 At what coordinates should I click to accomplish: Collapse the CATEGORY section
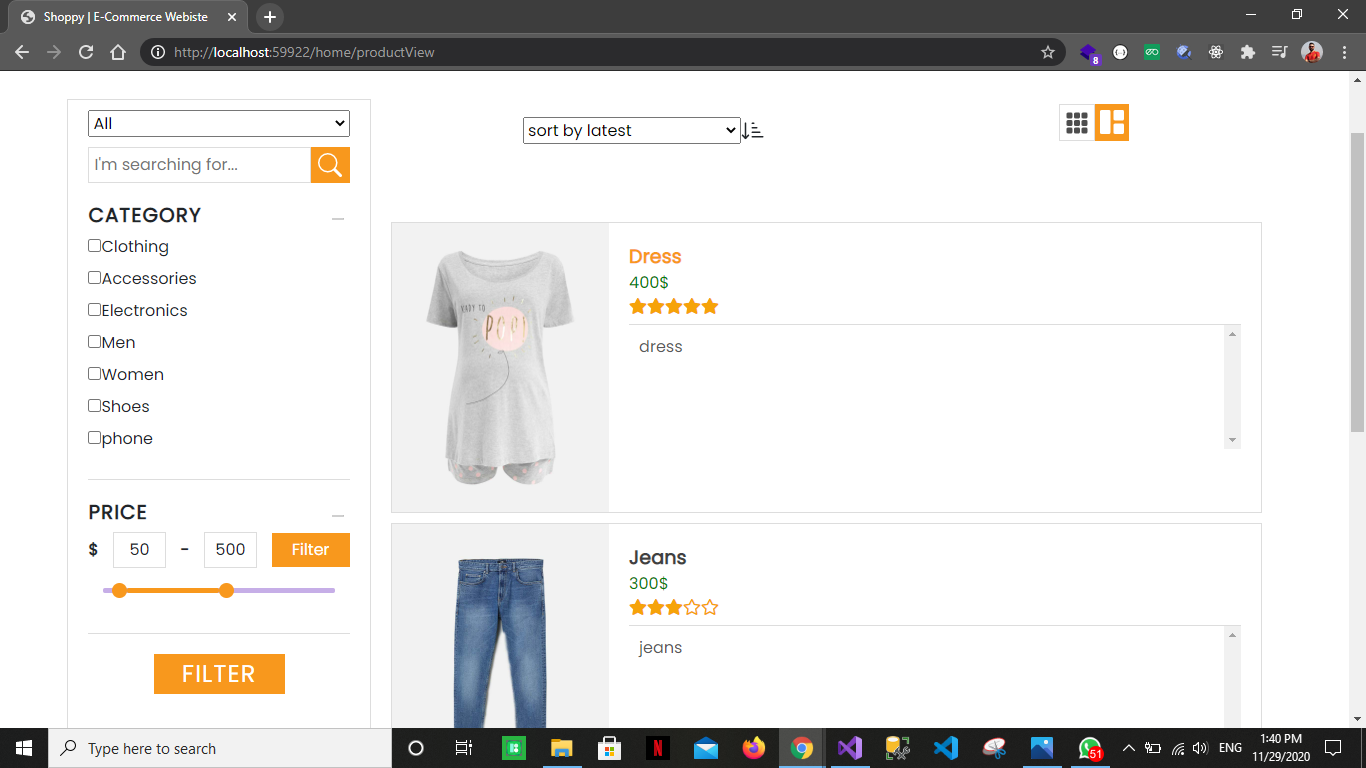pyautogui.click(x=338, y=219)
